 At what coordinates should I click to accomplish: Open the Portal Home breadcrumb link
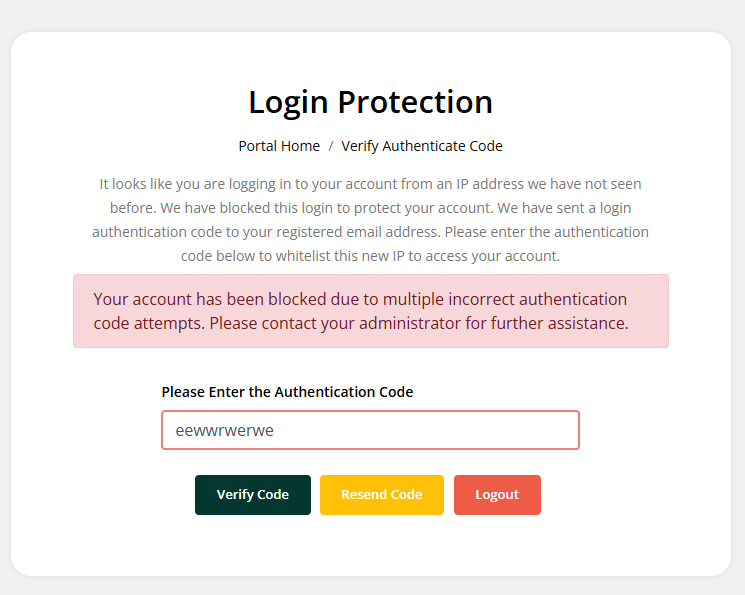279,146
